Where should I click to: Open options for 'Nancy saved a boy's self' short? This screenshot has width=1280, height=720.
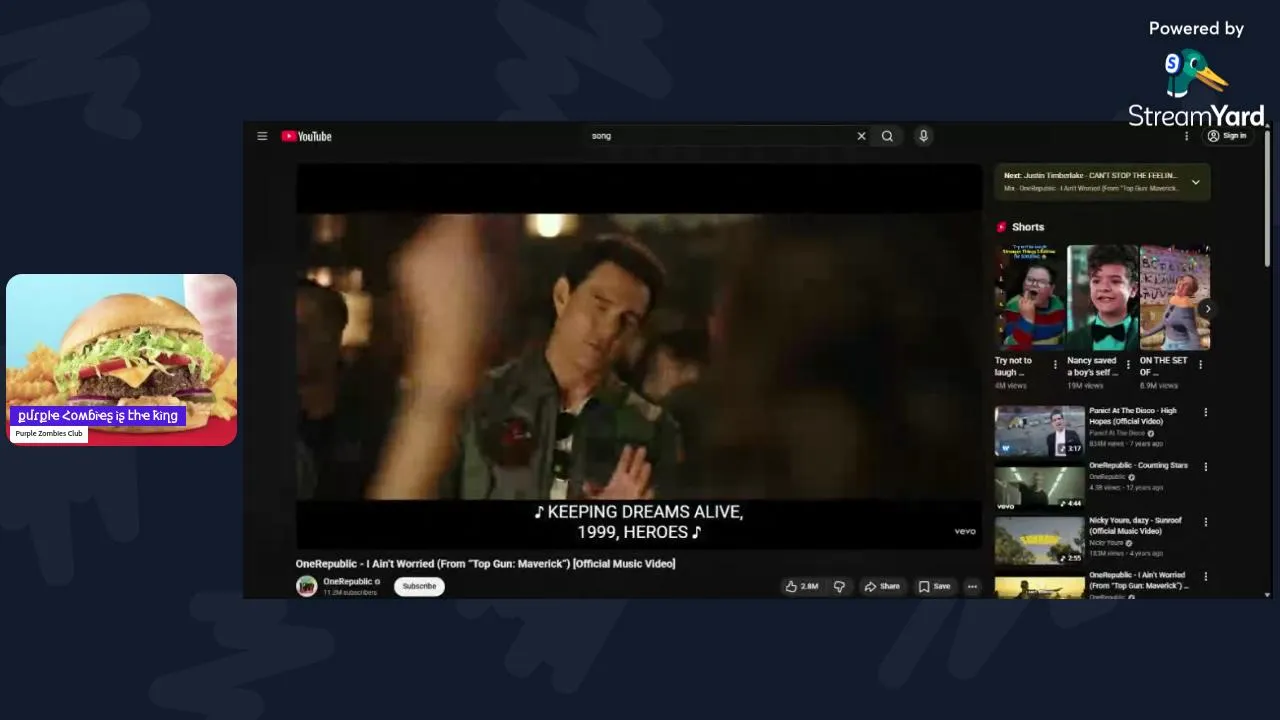click(1128, 365)
